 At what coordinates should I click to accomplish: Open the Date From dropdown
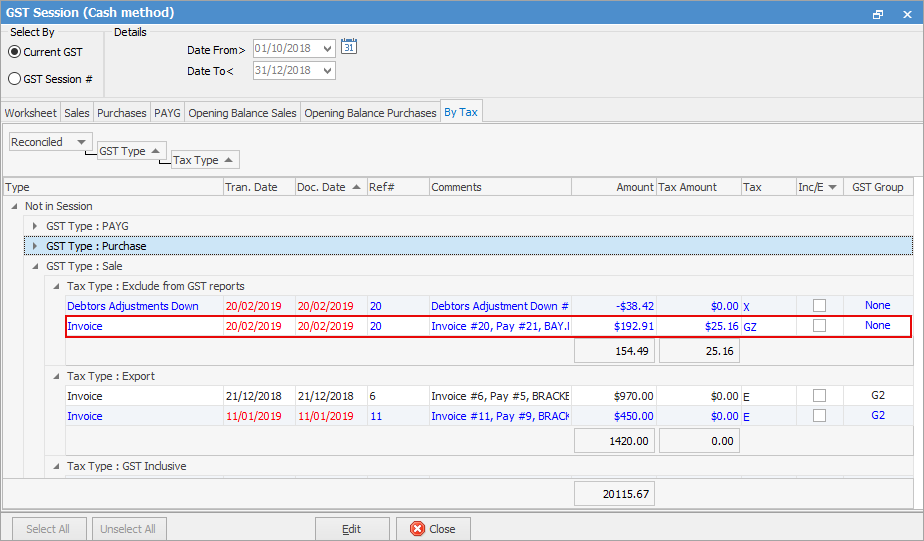328,48
